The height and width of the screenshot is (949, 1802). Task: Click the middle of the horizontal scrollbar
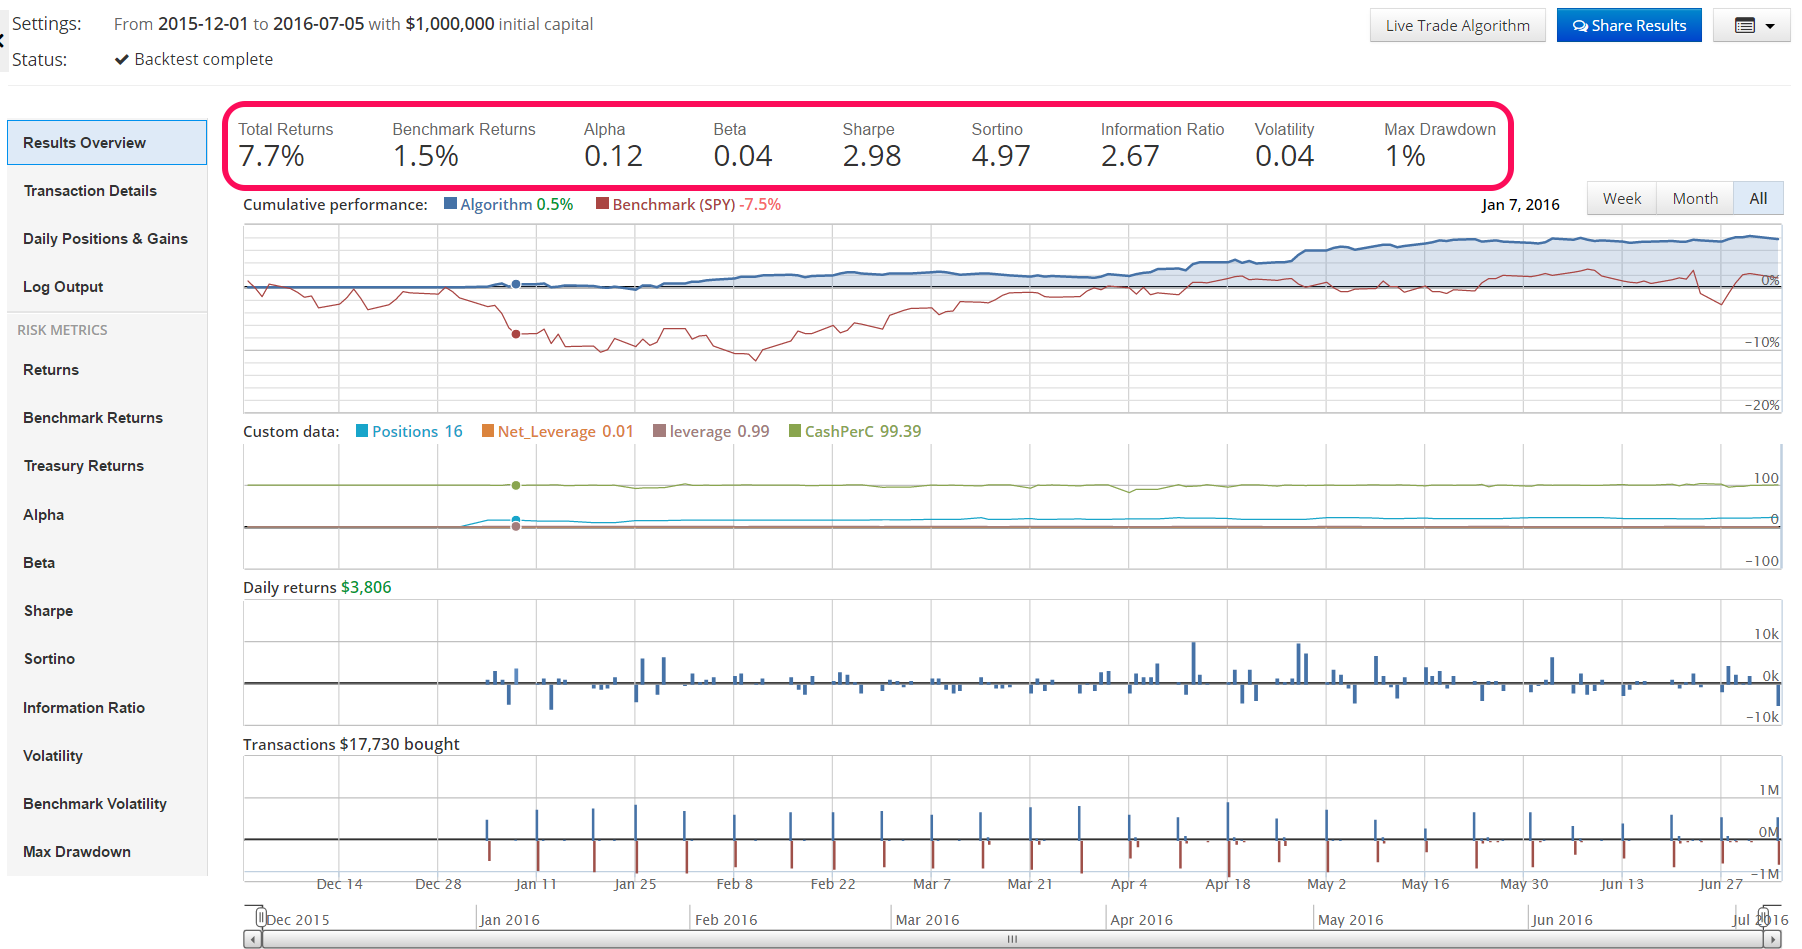[x=1012, y=939]
